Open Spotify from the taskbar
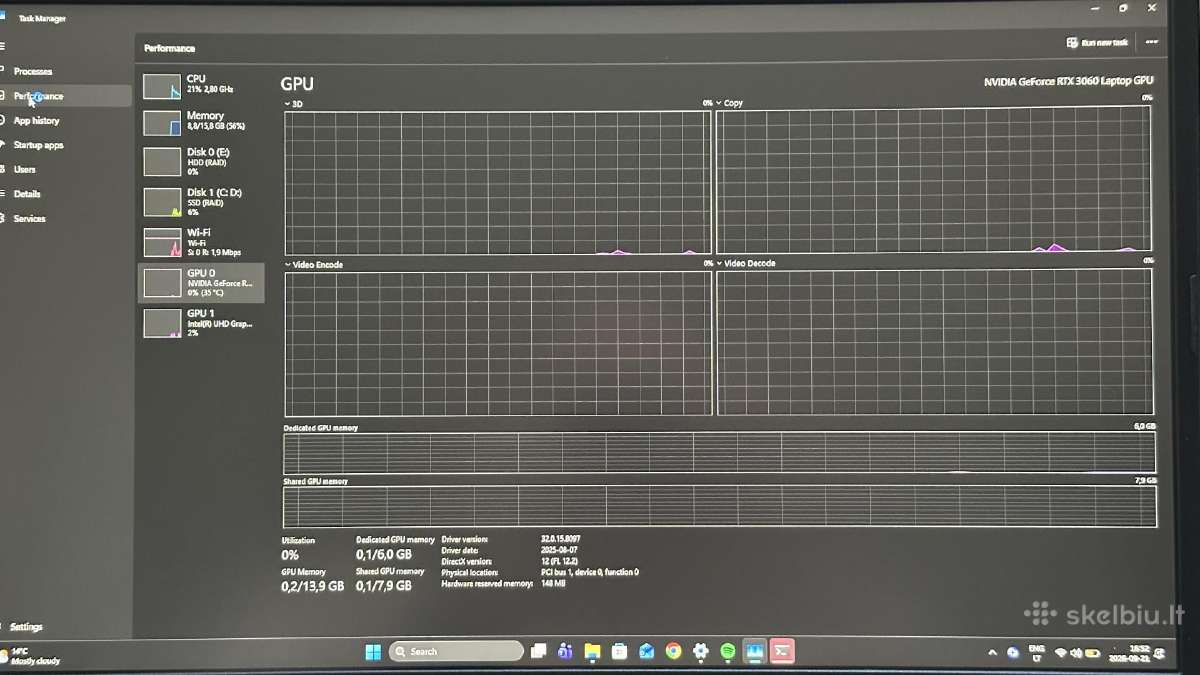The image size is (1200, 675). click(x=728, y=651)
